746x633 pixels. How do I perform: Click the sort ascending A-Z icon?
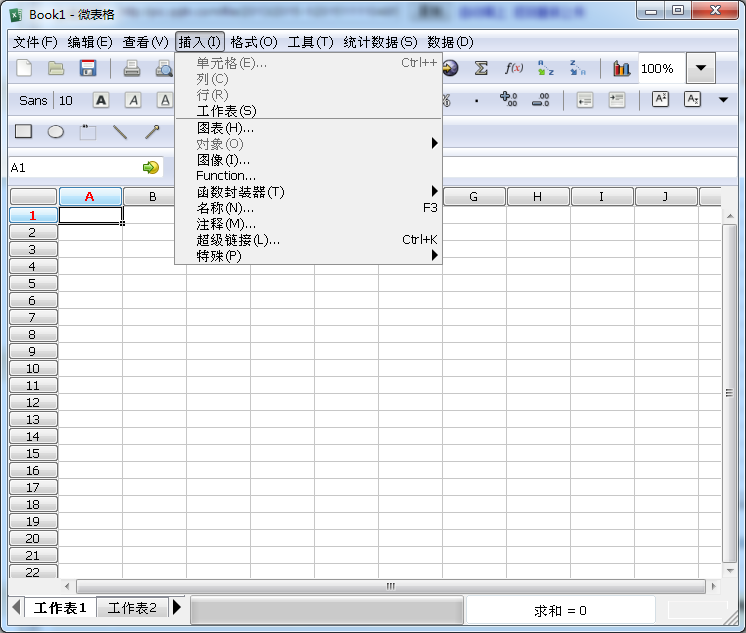pyautogui.click(x=546, y=68)
